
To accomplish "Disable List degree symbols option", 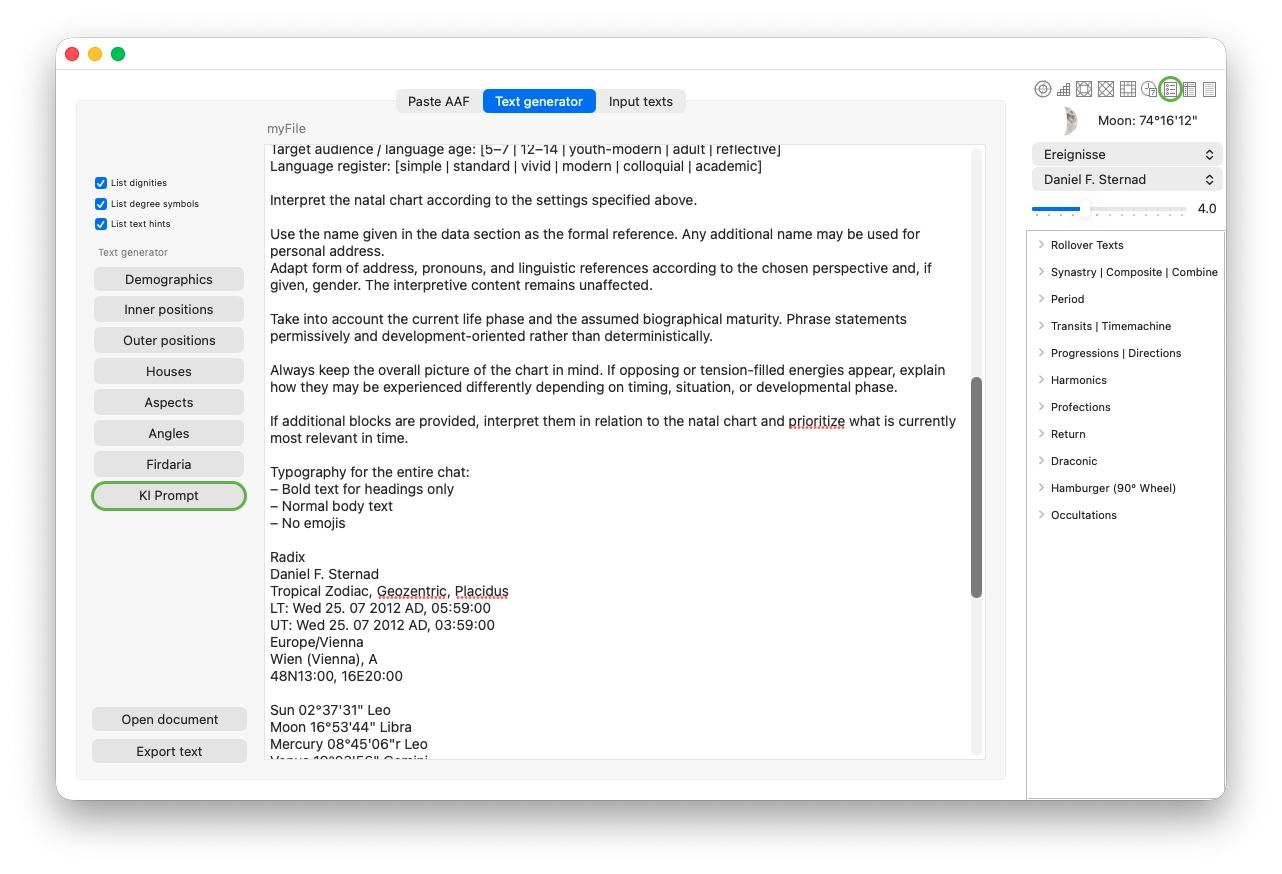I will 101,203.
